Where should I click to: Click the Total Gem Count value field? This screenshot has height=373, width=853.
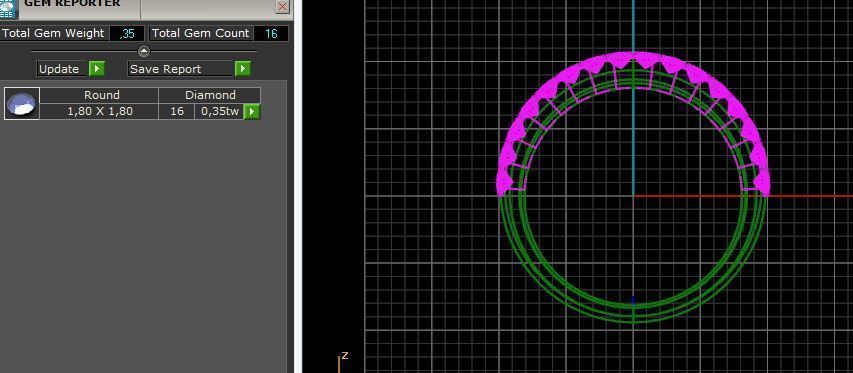[x=271, y=34]
